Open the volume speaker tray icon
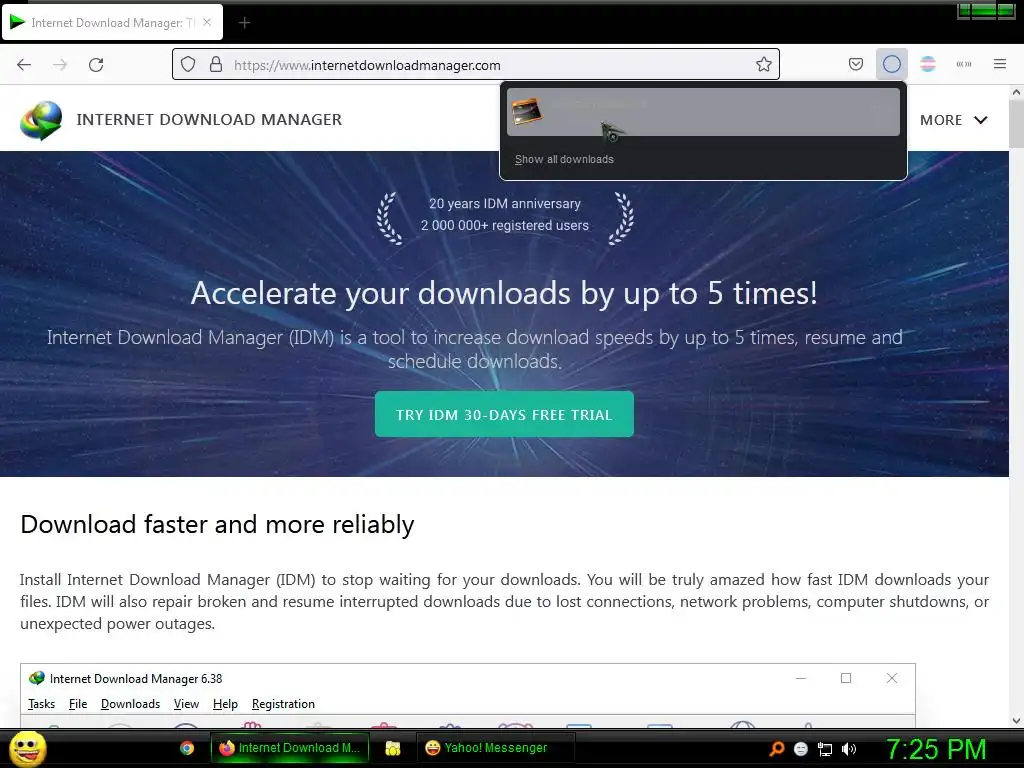This screenshot has height=768, width=1024. (849, 749)
